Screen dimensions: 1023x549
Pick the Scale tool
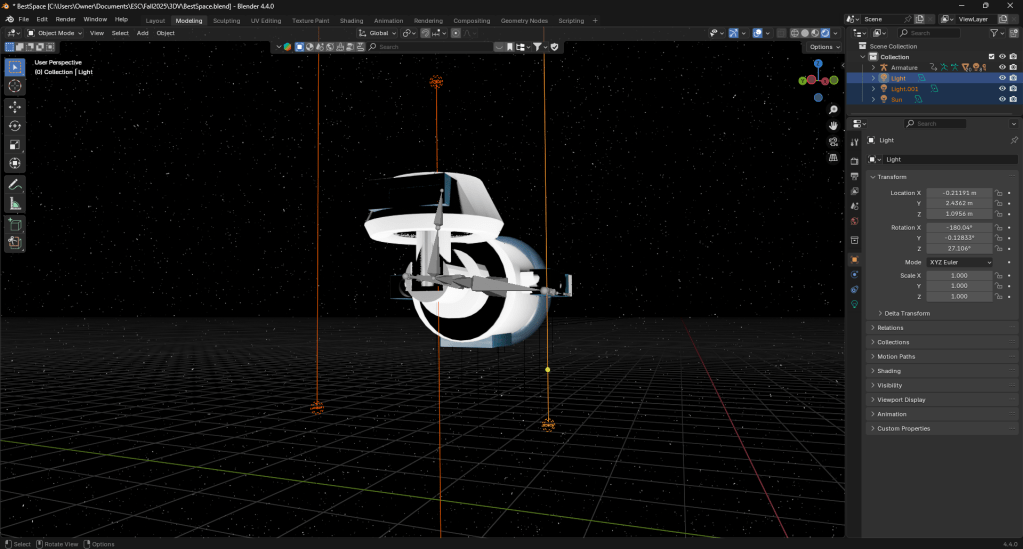[x=15, y=145]
